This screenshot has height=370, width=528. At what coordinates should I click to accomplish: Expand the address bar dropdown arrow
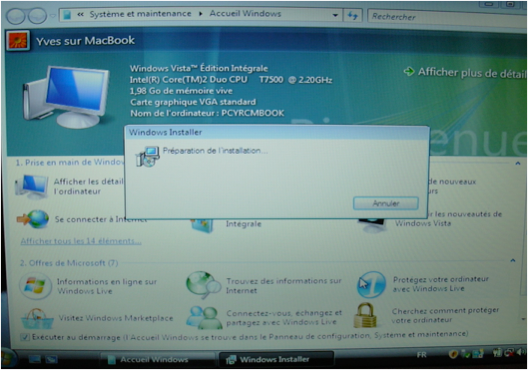tap(335, 15)
